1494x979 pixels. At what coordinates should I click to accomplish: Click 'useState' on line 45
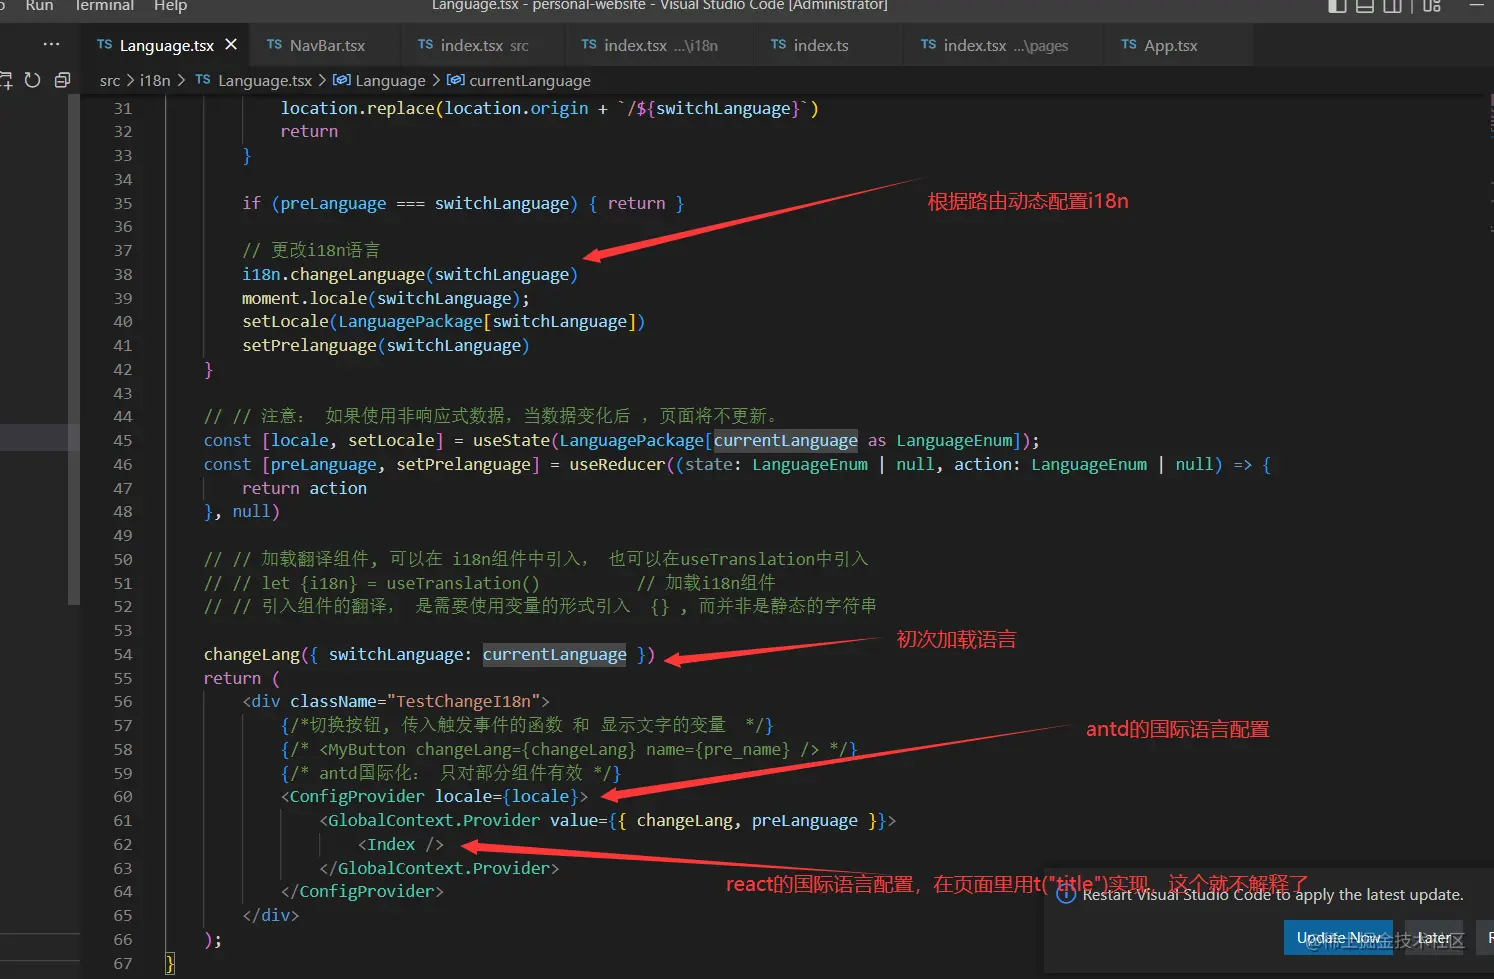[511, 440]
